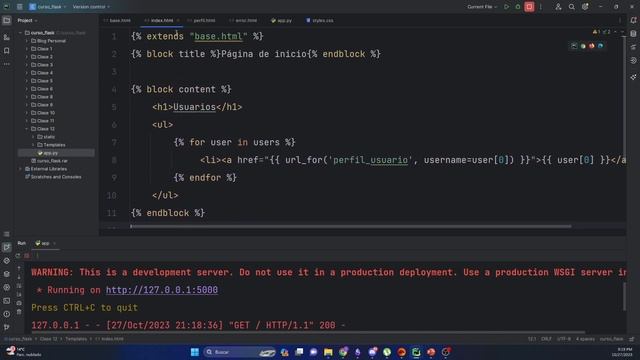
Task: Open the Project tool window icon
Action: tap(7, 20)
